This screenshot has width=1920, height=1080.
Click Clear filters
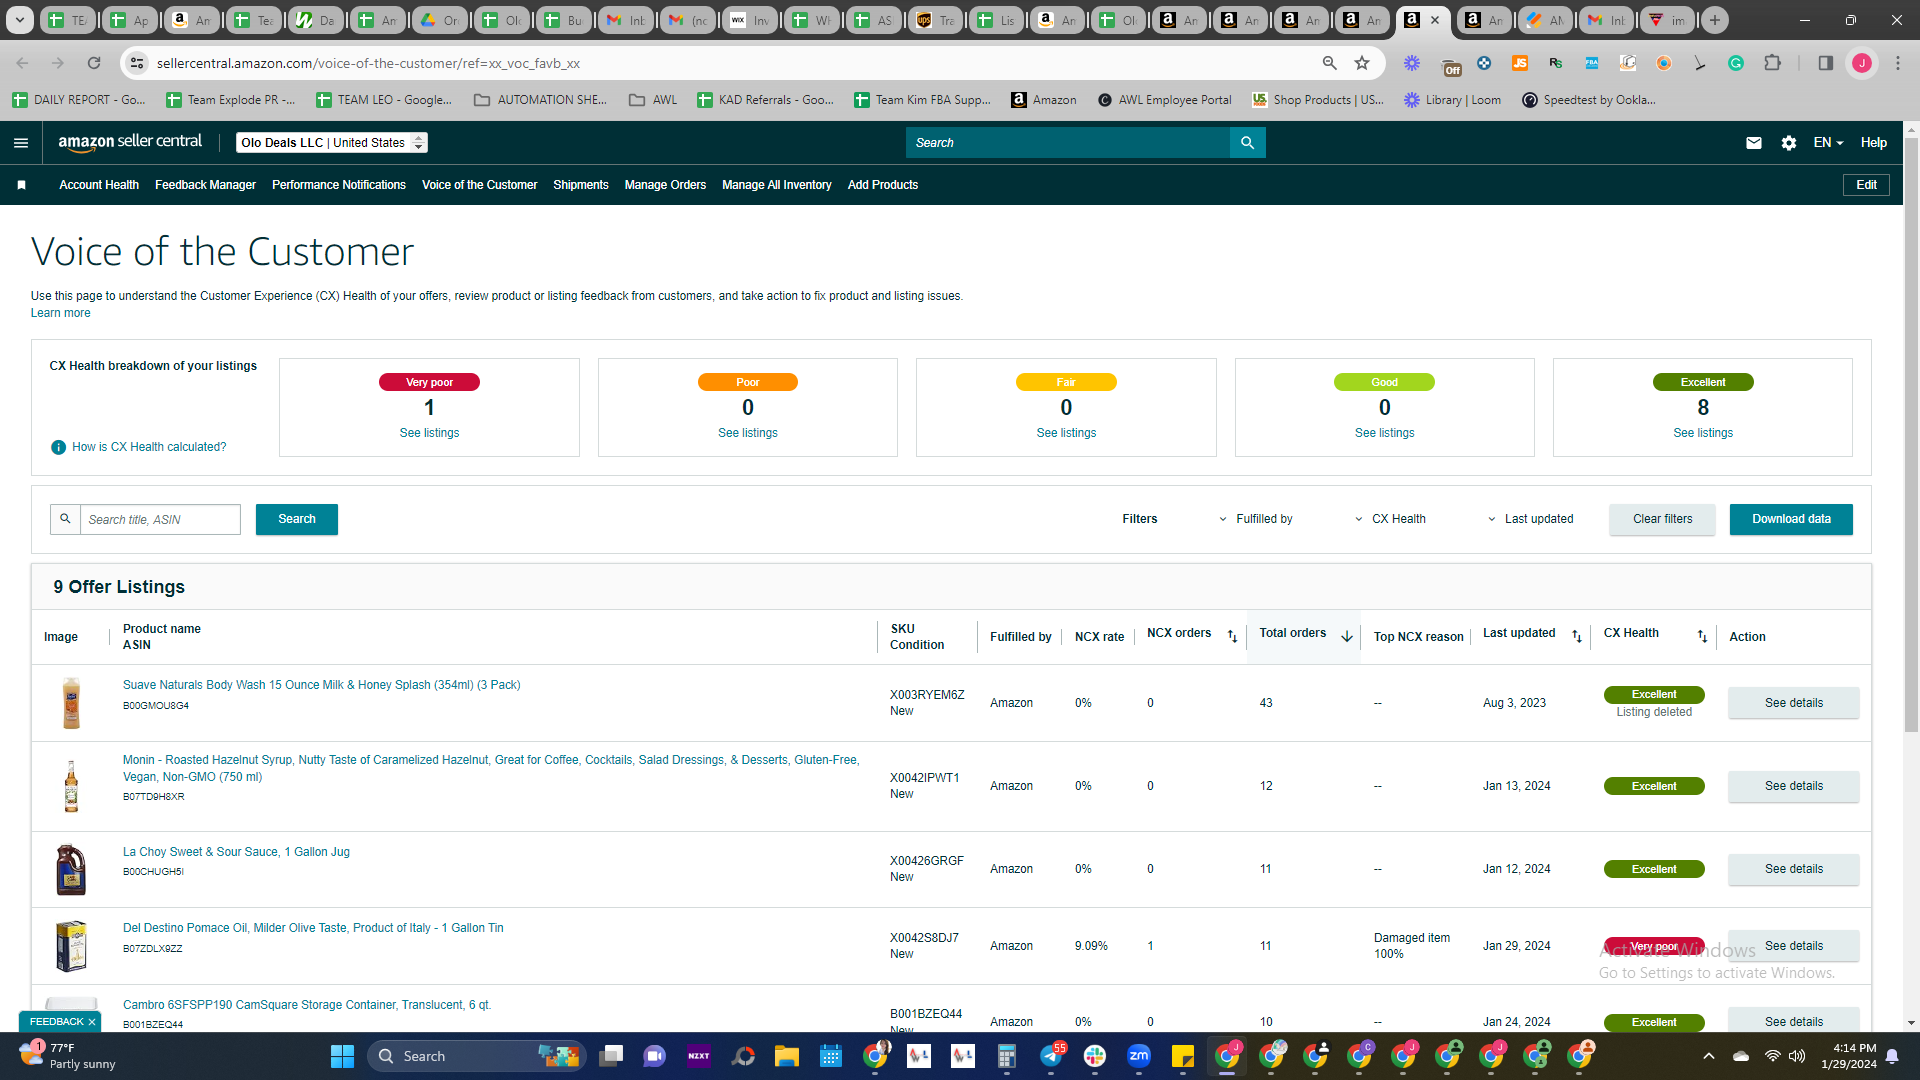pyautogui.click(x=1662, y=519)
